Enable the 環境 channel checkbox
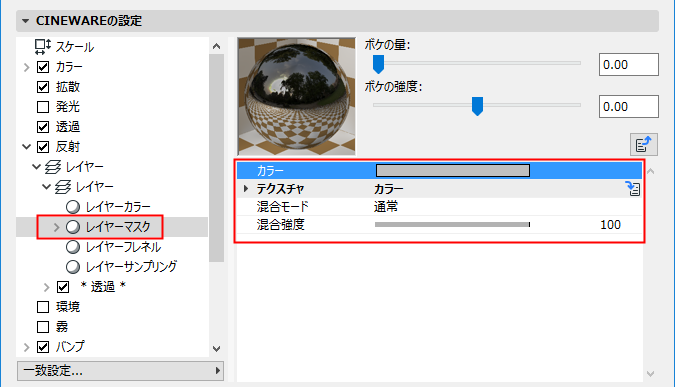 coord(43,307)
